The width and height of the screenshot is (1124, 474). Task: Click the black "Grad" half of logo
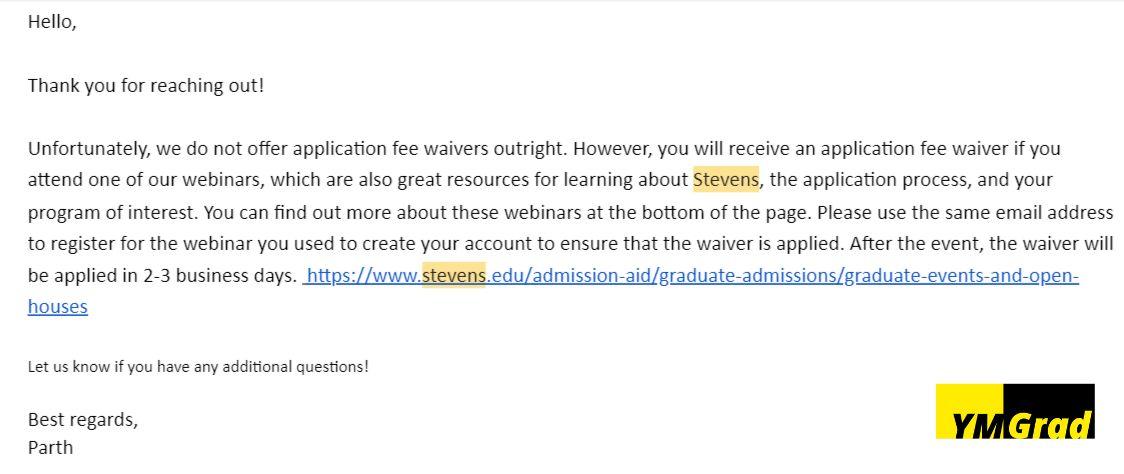coord(1049,412)
